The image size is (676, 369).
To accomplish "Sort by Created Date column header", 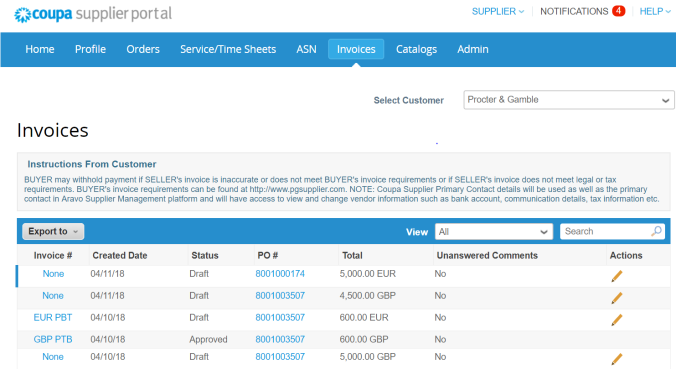I will click(120, 256).
